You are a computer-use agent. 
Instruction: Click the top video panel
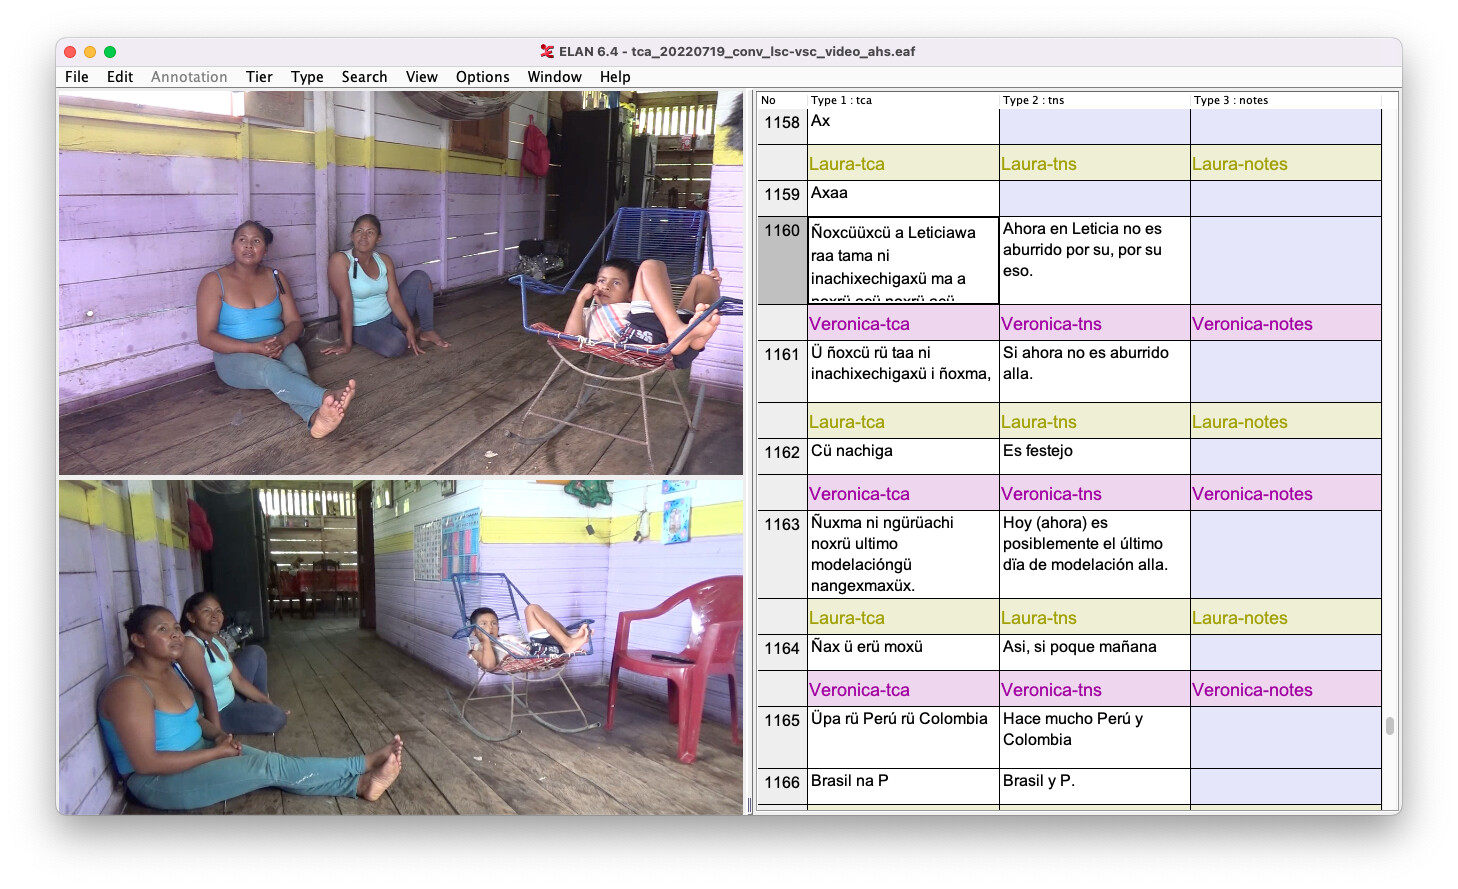tap(400, 283)
